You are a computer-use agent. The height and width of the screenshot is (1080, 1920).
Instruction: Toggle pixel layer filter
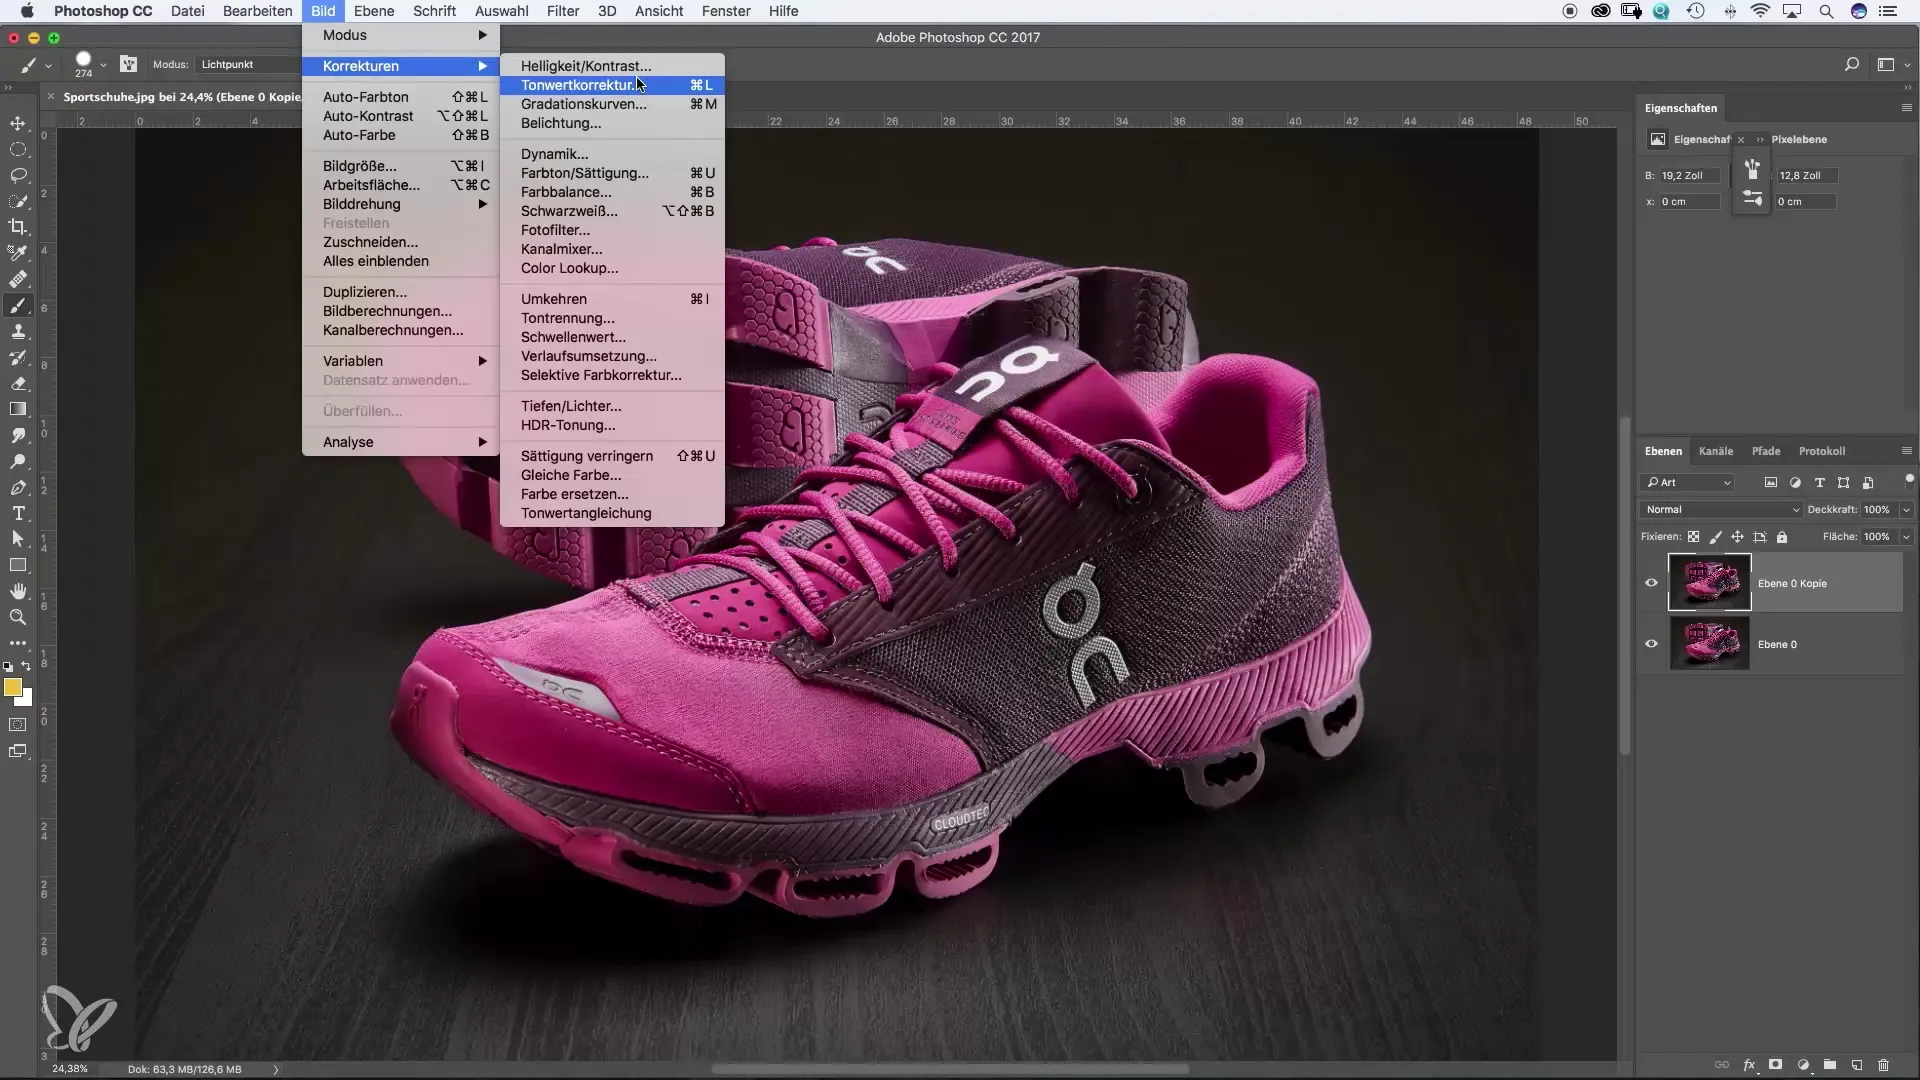[x=1771, y=482]
